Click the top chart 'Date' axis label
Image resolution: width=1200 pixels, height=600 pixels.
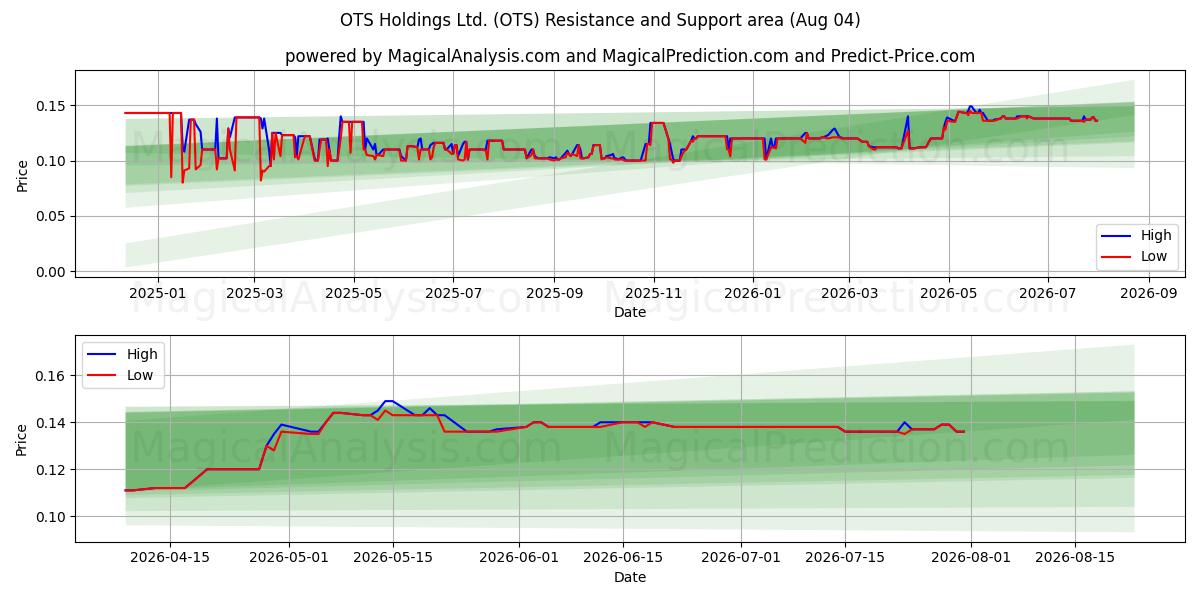tap(630, 312)
